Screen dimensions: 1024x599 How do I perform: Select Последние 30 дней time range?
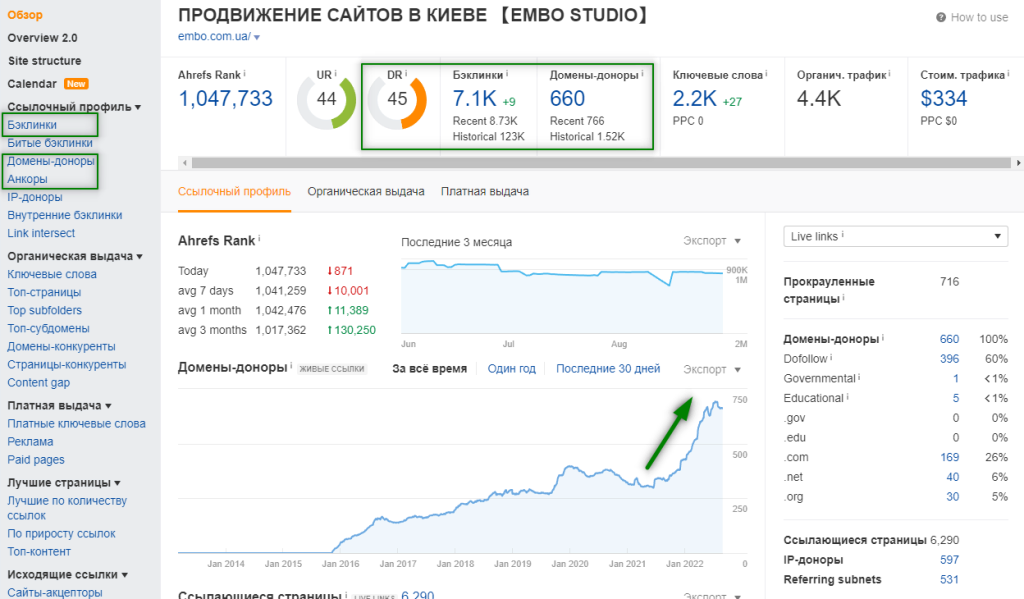tap(608, 369)
